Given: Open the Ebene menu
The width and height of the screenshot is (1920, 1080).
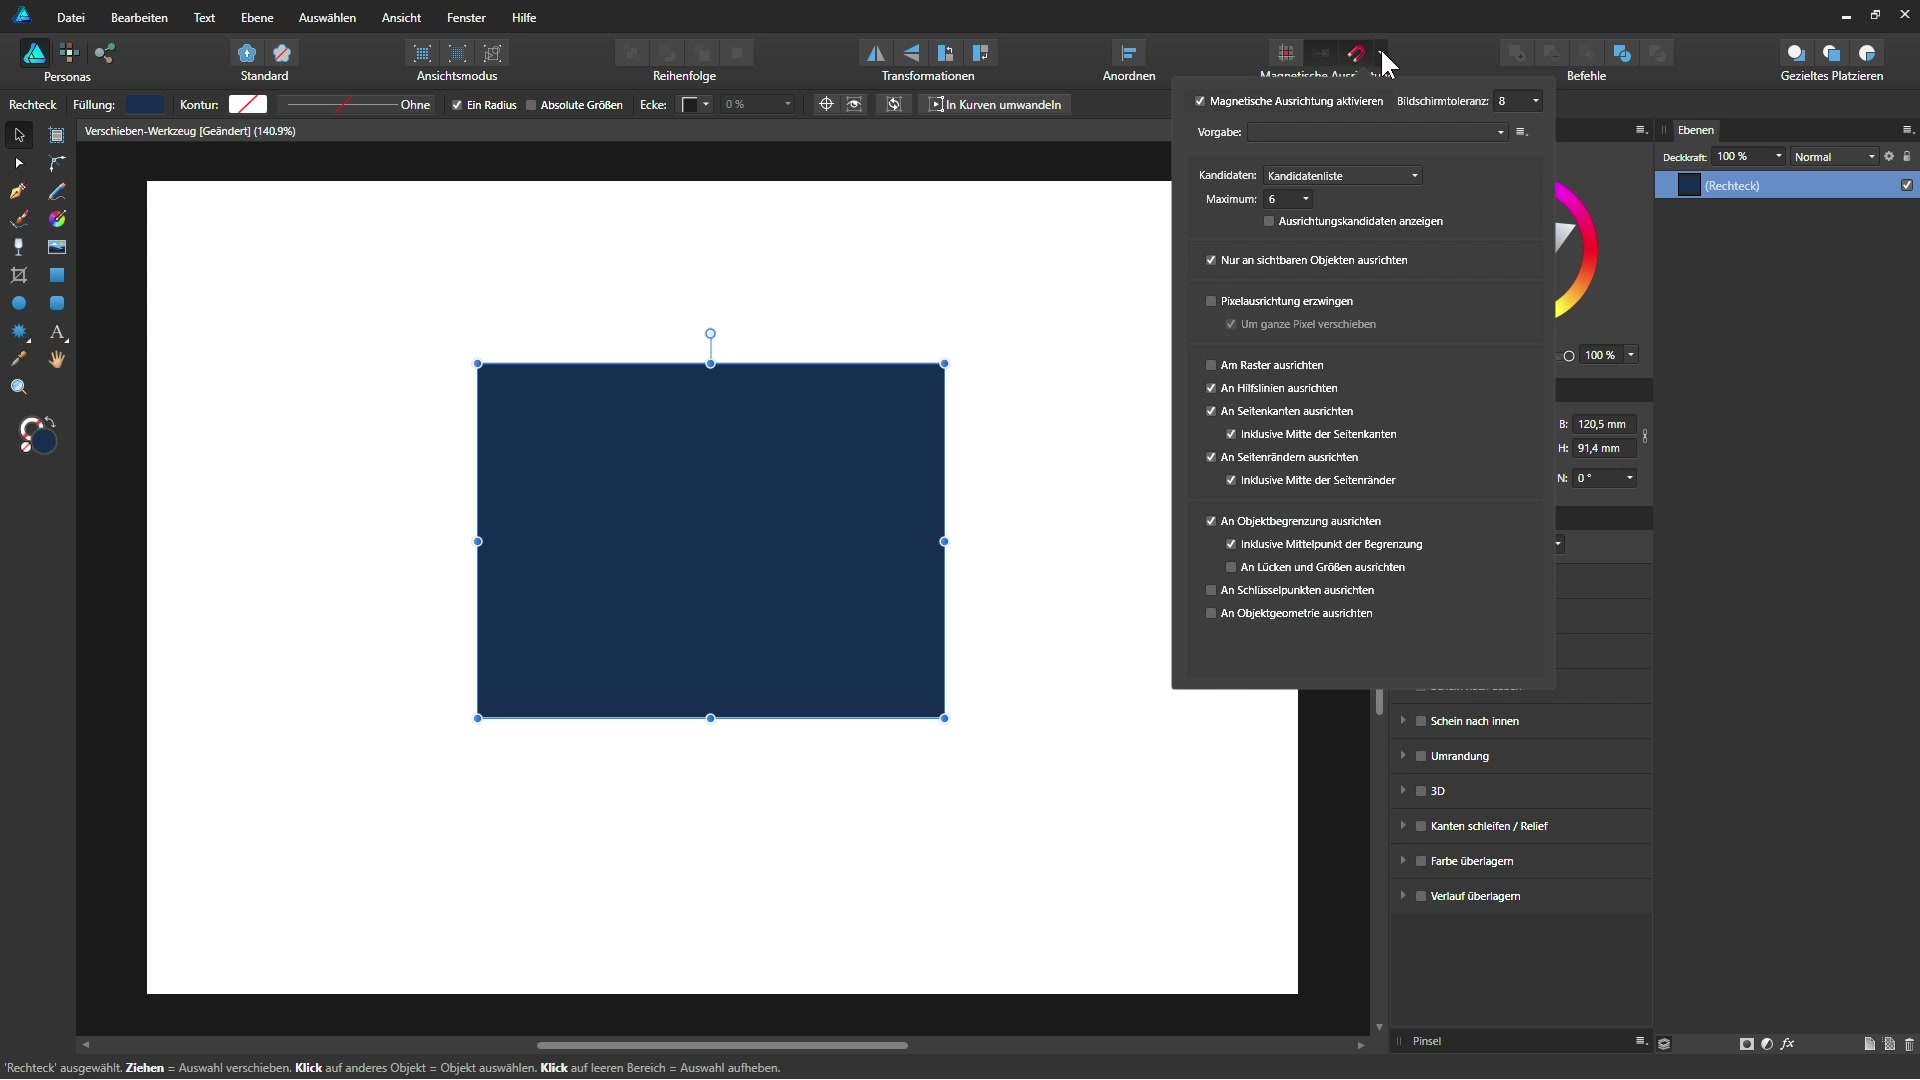Looking at the screenshot, I should [257, 17].
